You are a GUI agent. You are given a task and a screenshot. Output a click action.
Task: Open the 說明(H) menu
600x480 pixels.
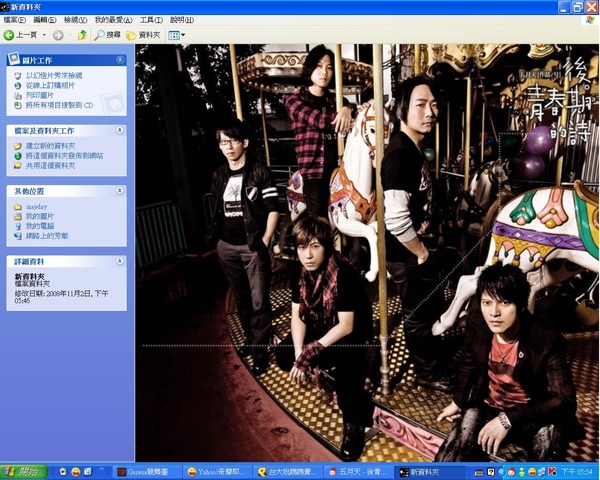182,20
